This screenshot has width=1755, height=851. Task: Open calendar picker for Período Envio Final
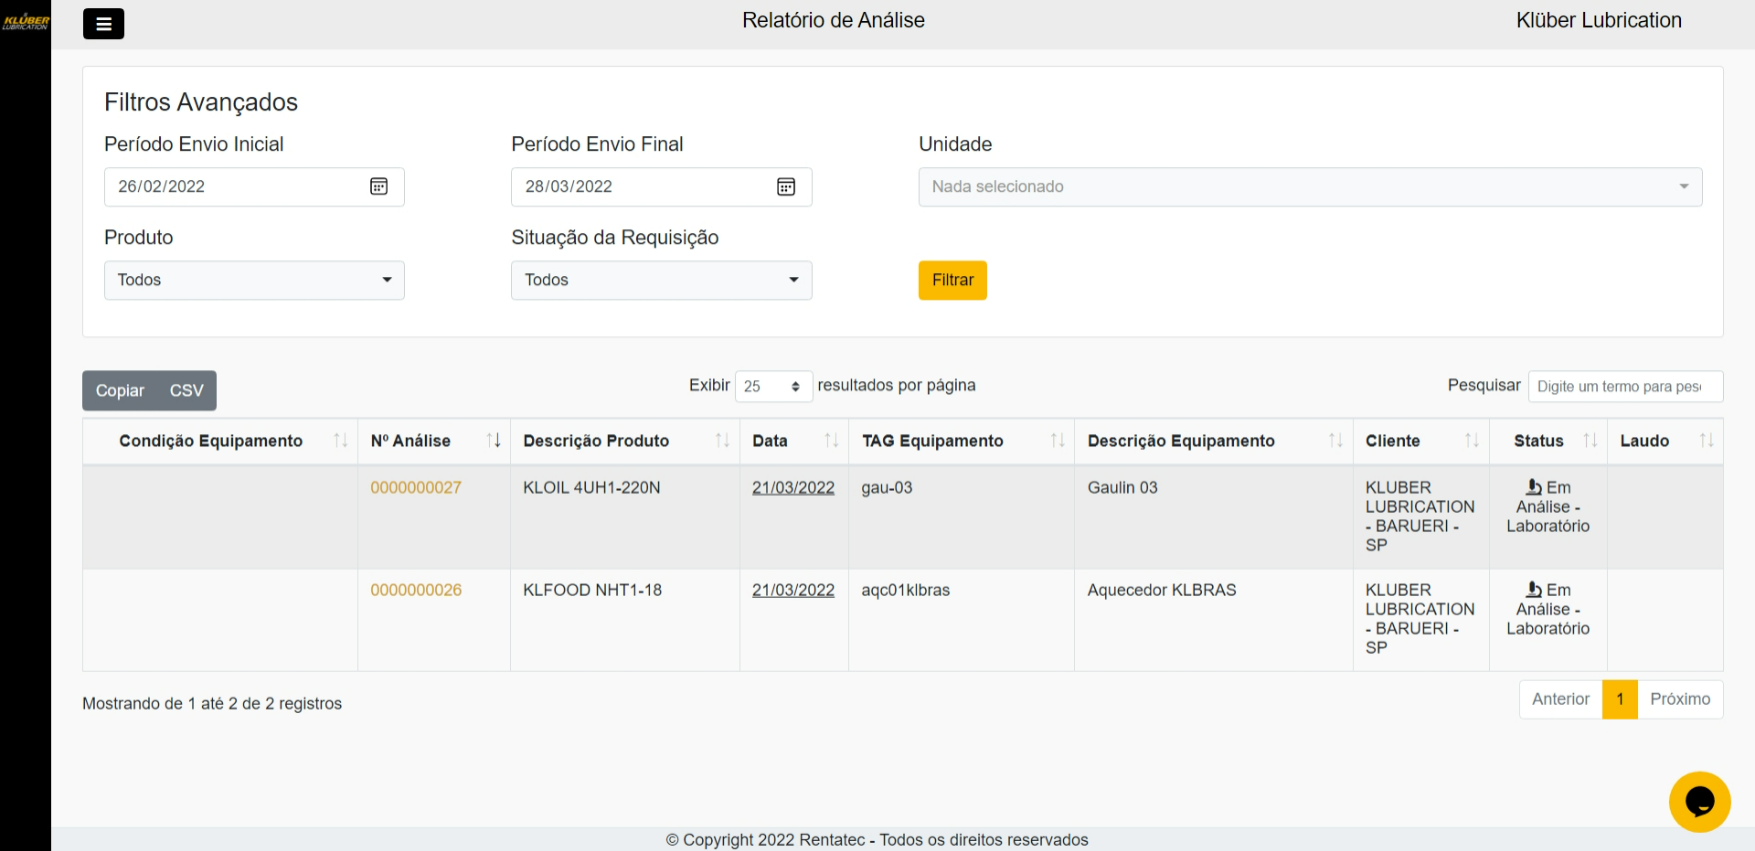786,187
